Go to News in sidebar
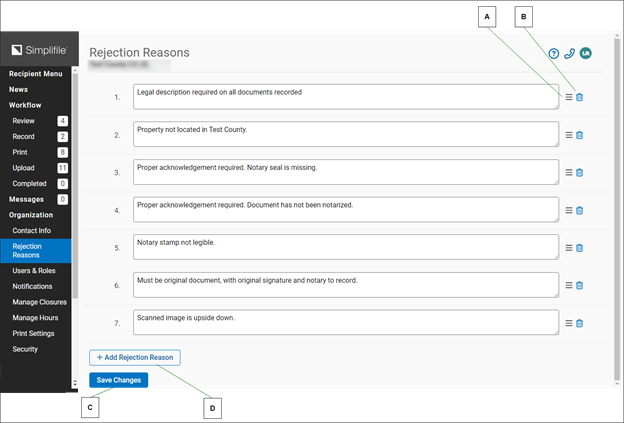624x423 pixels. point(18,90)
